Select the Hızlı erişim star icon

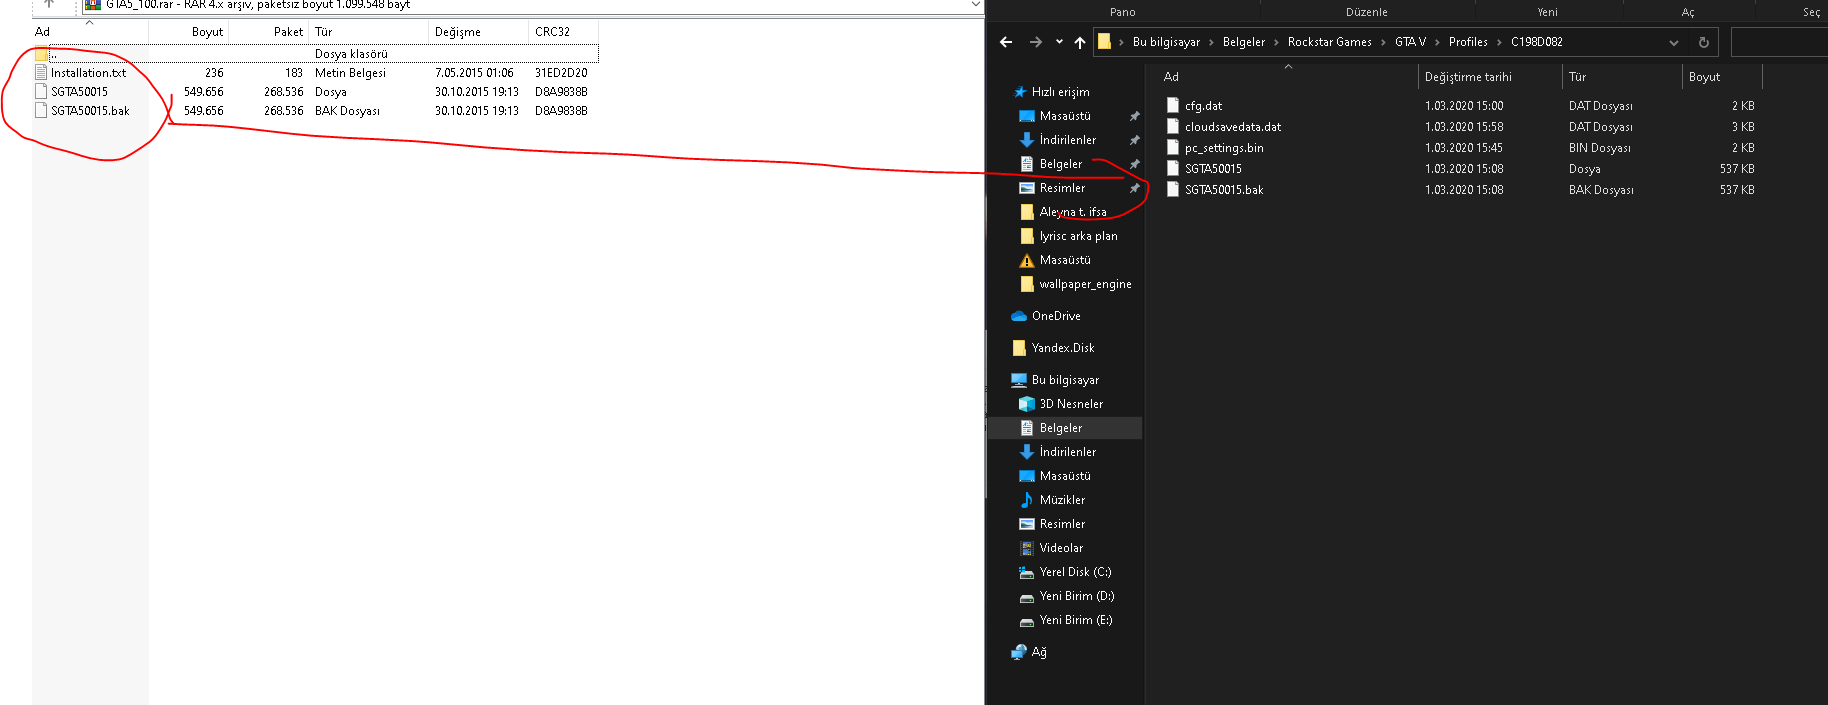point(1020,92)
